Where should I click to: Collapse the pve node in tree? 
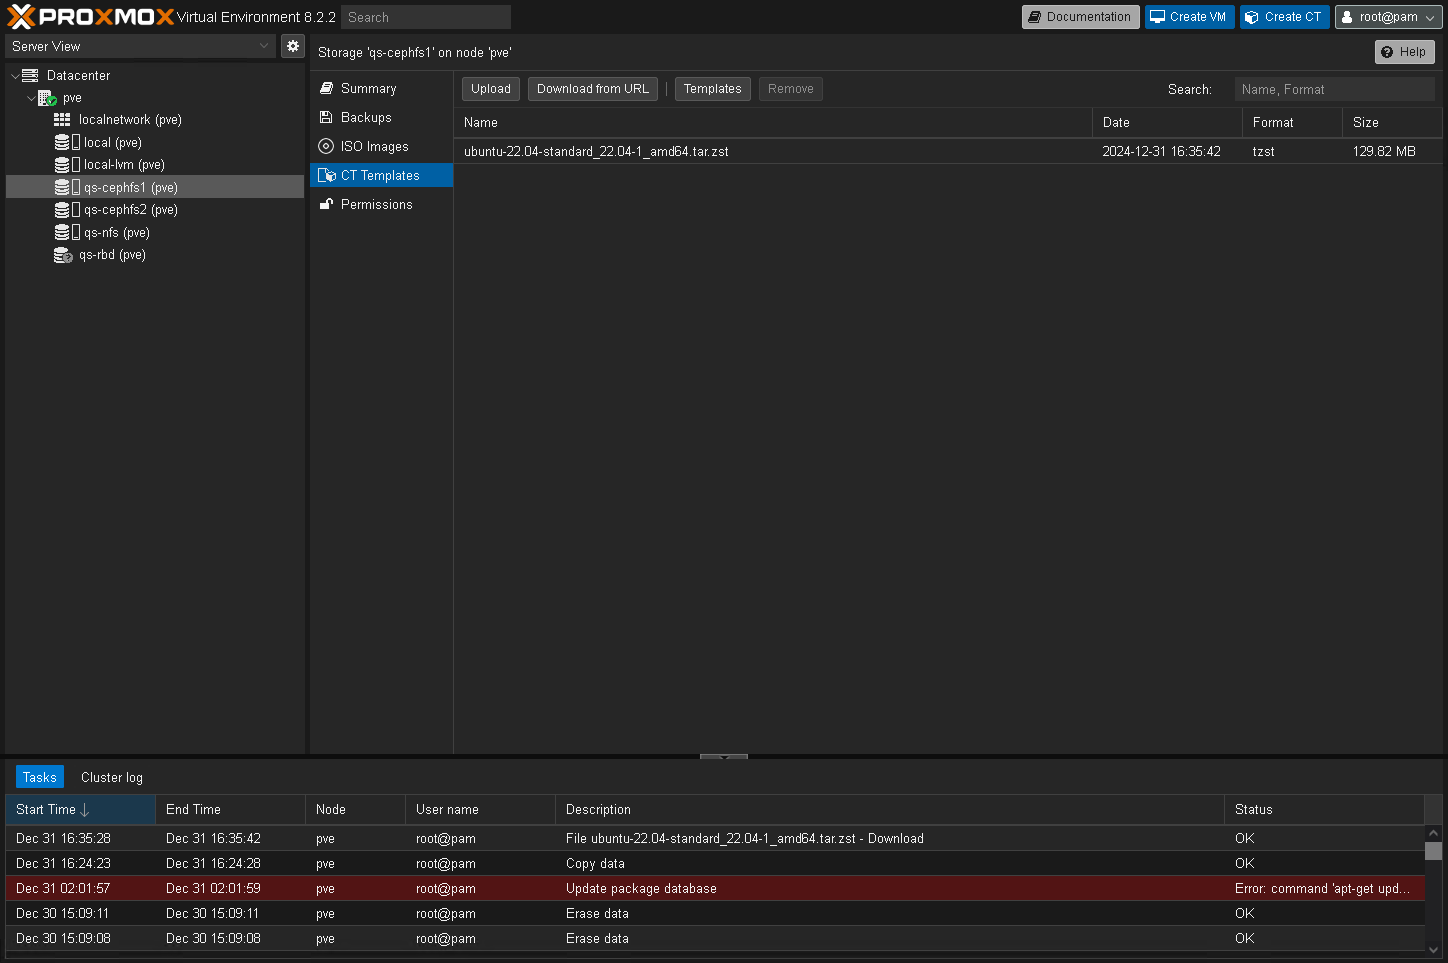pyautogui.click(x=31, y=98)
